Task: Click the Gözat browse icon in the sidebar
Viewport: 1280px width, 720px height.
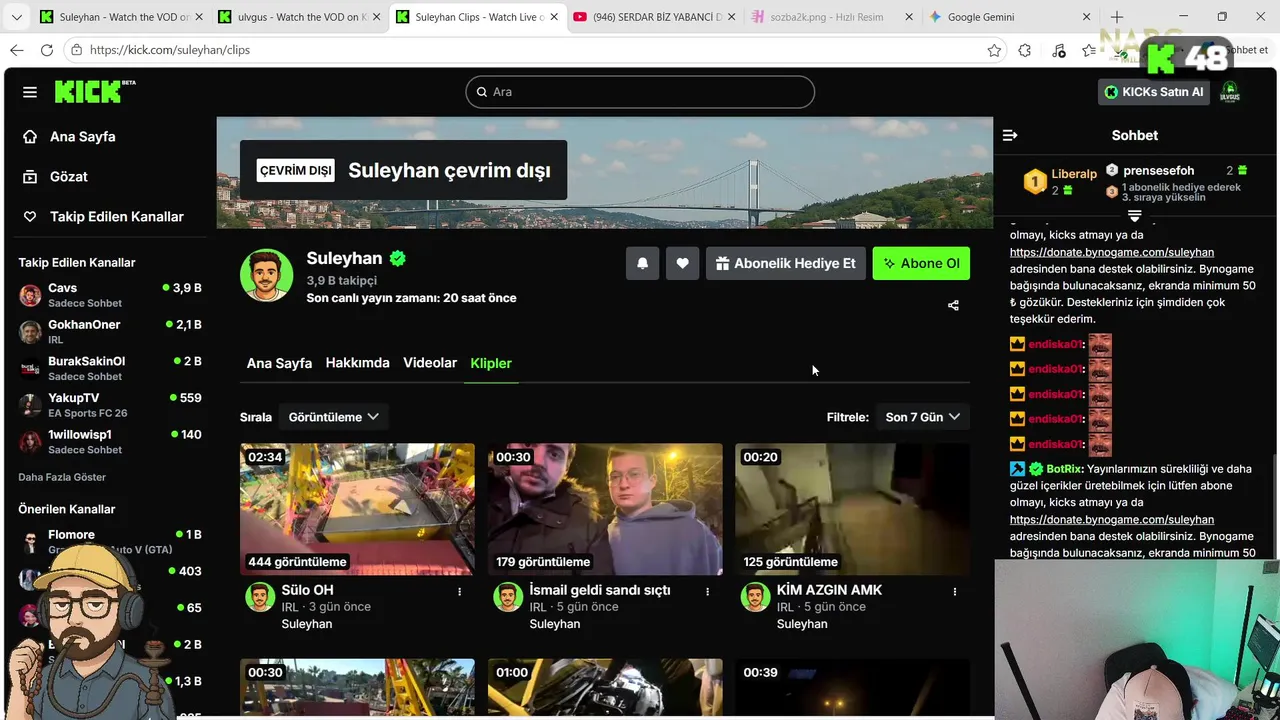Action: coord(30,177)
